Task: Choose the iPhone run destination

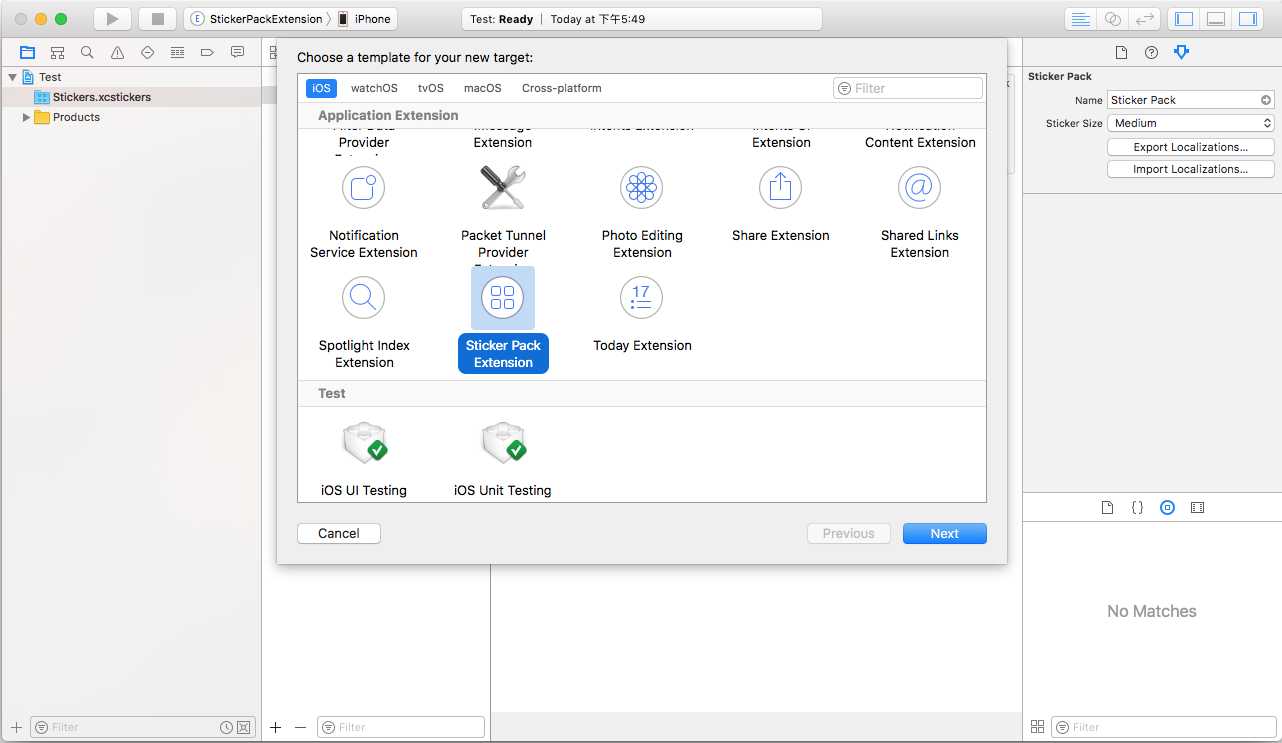Action: tap(365, 19)
